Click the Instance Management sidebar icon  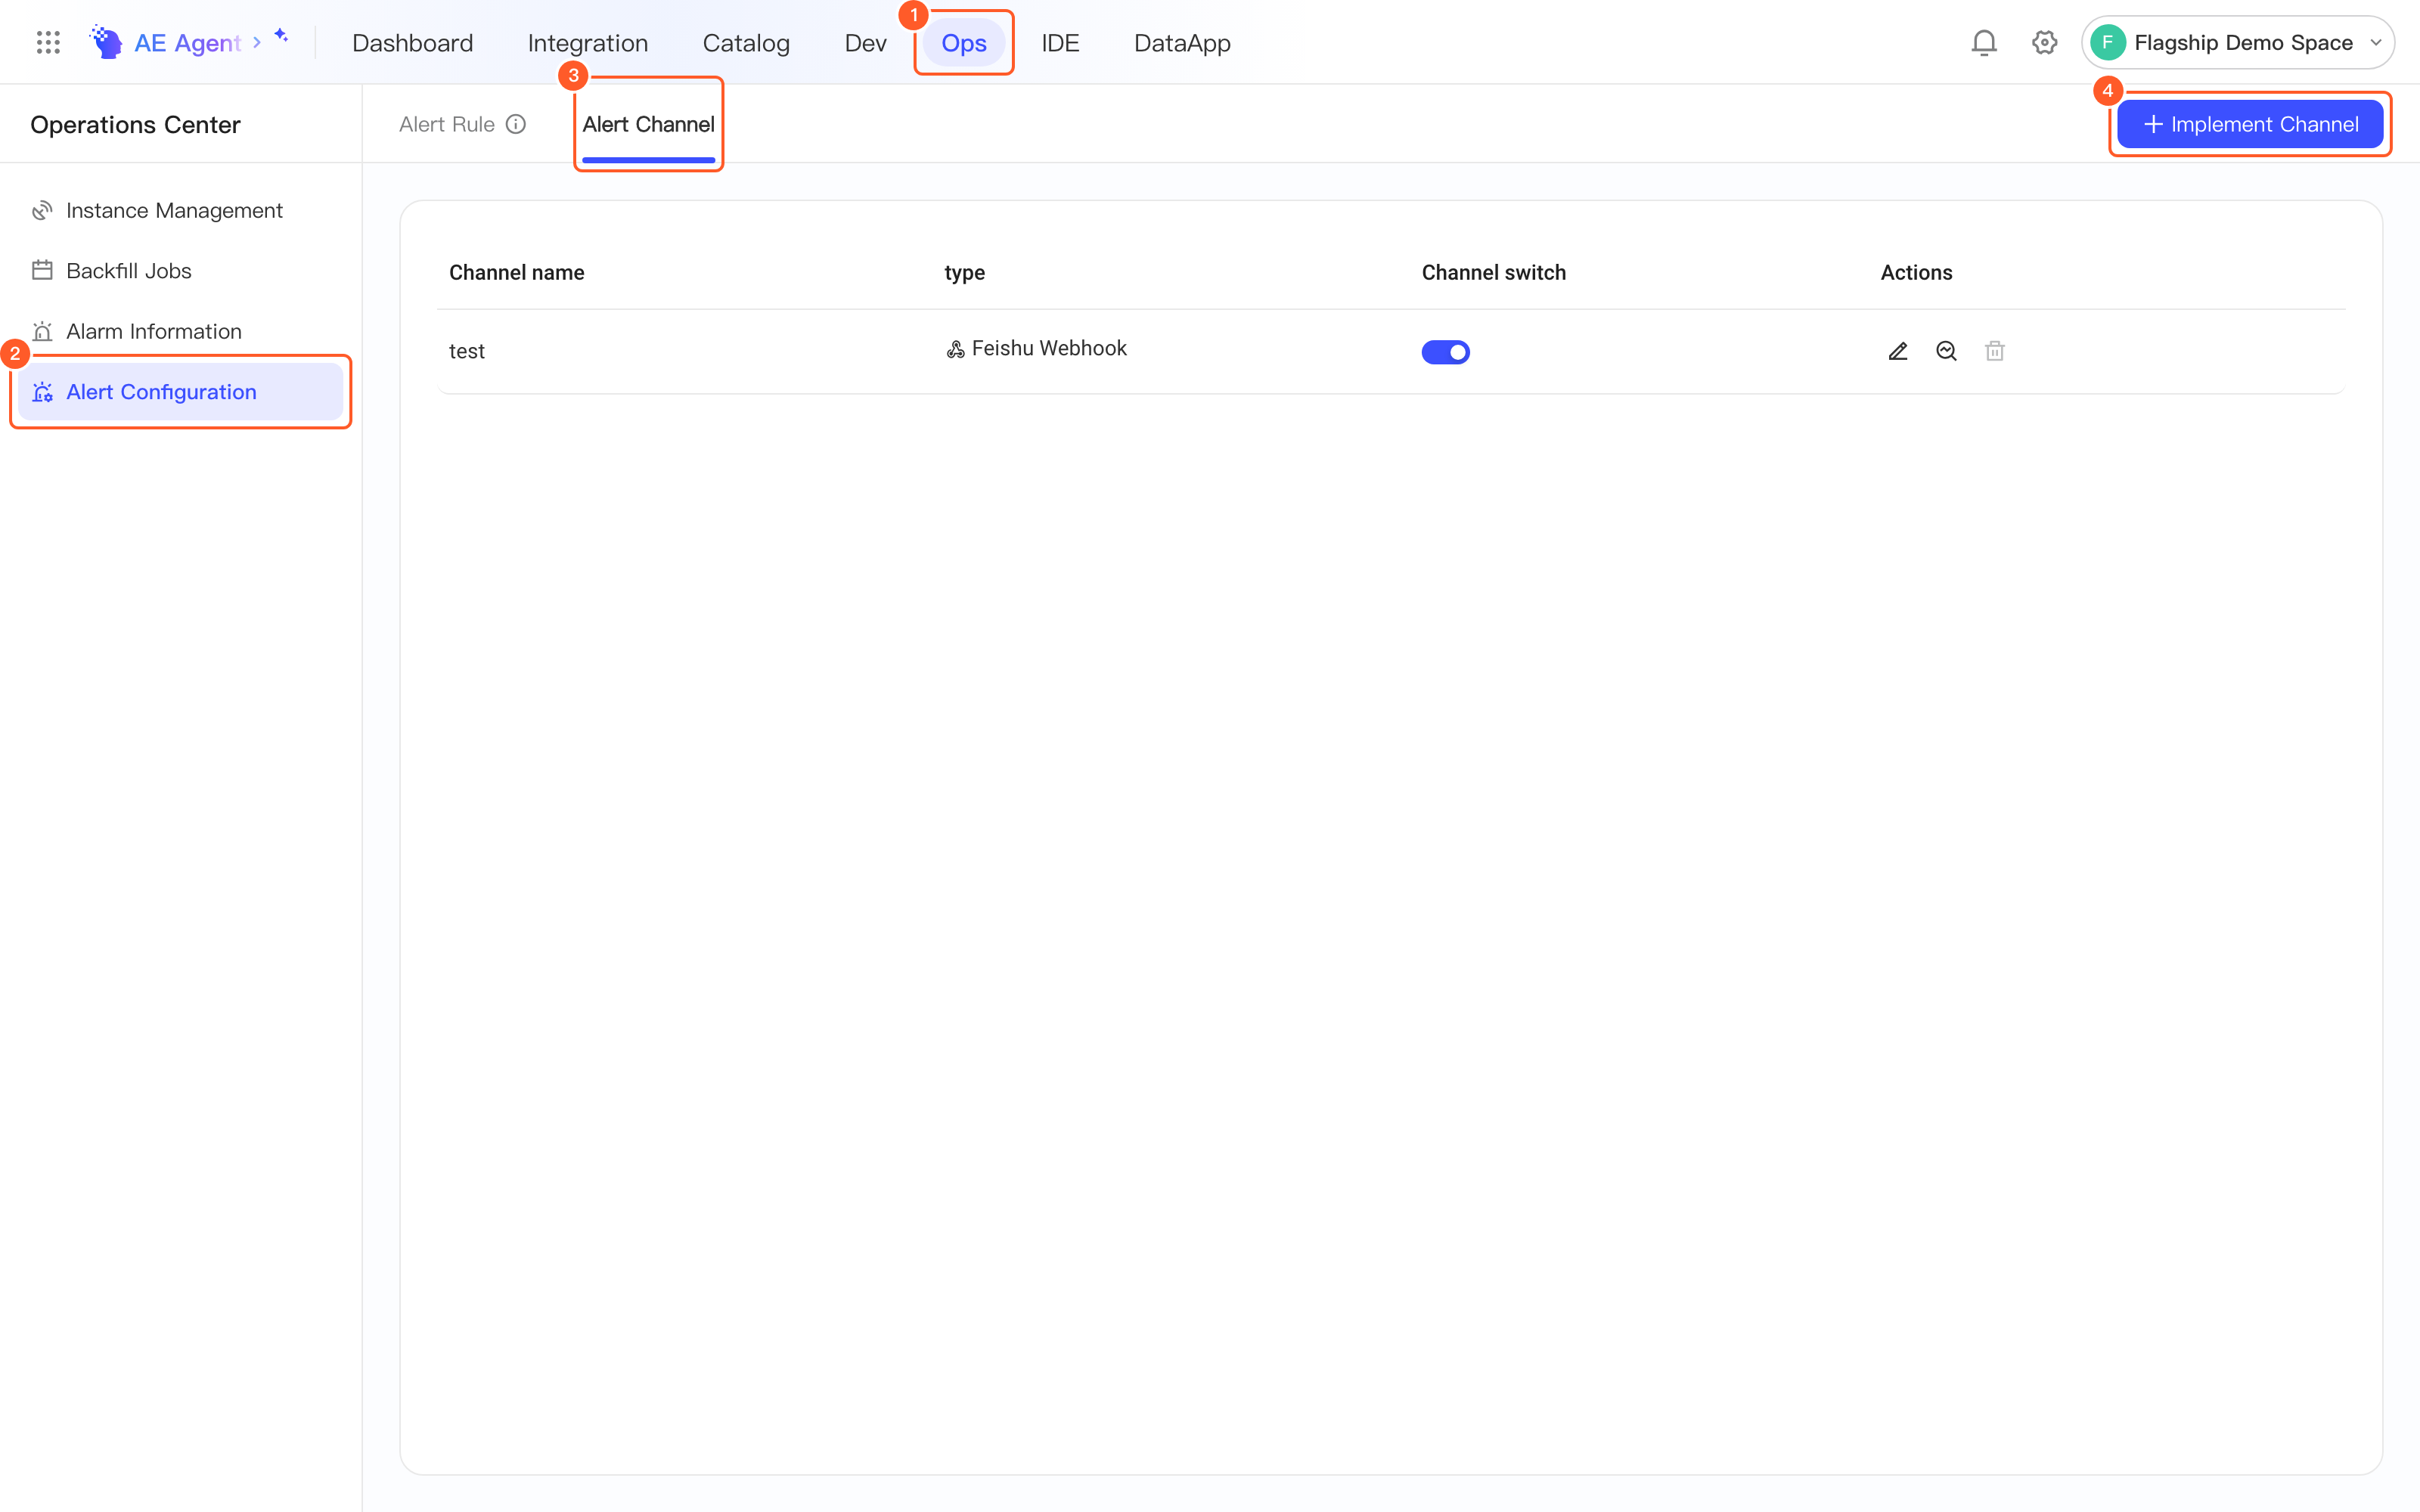(x=42, y=210)
